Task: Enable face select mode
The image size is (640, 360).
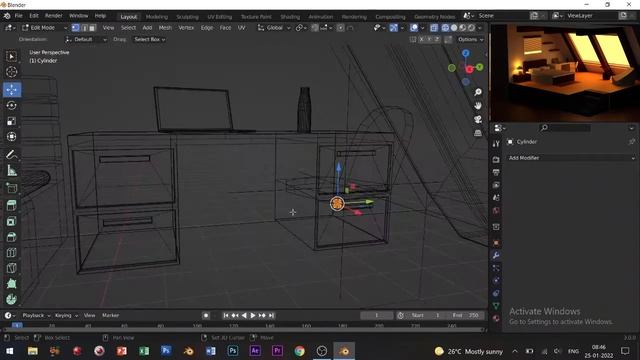Action: 92,28
